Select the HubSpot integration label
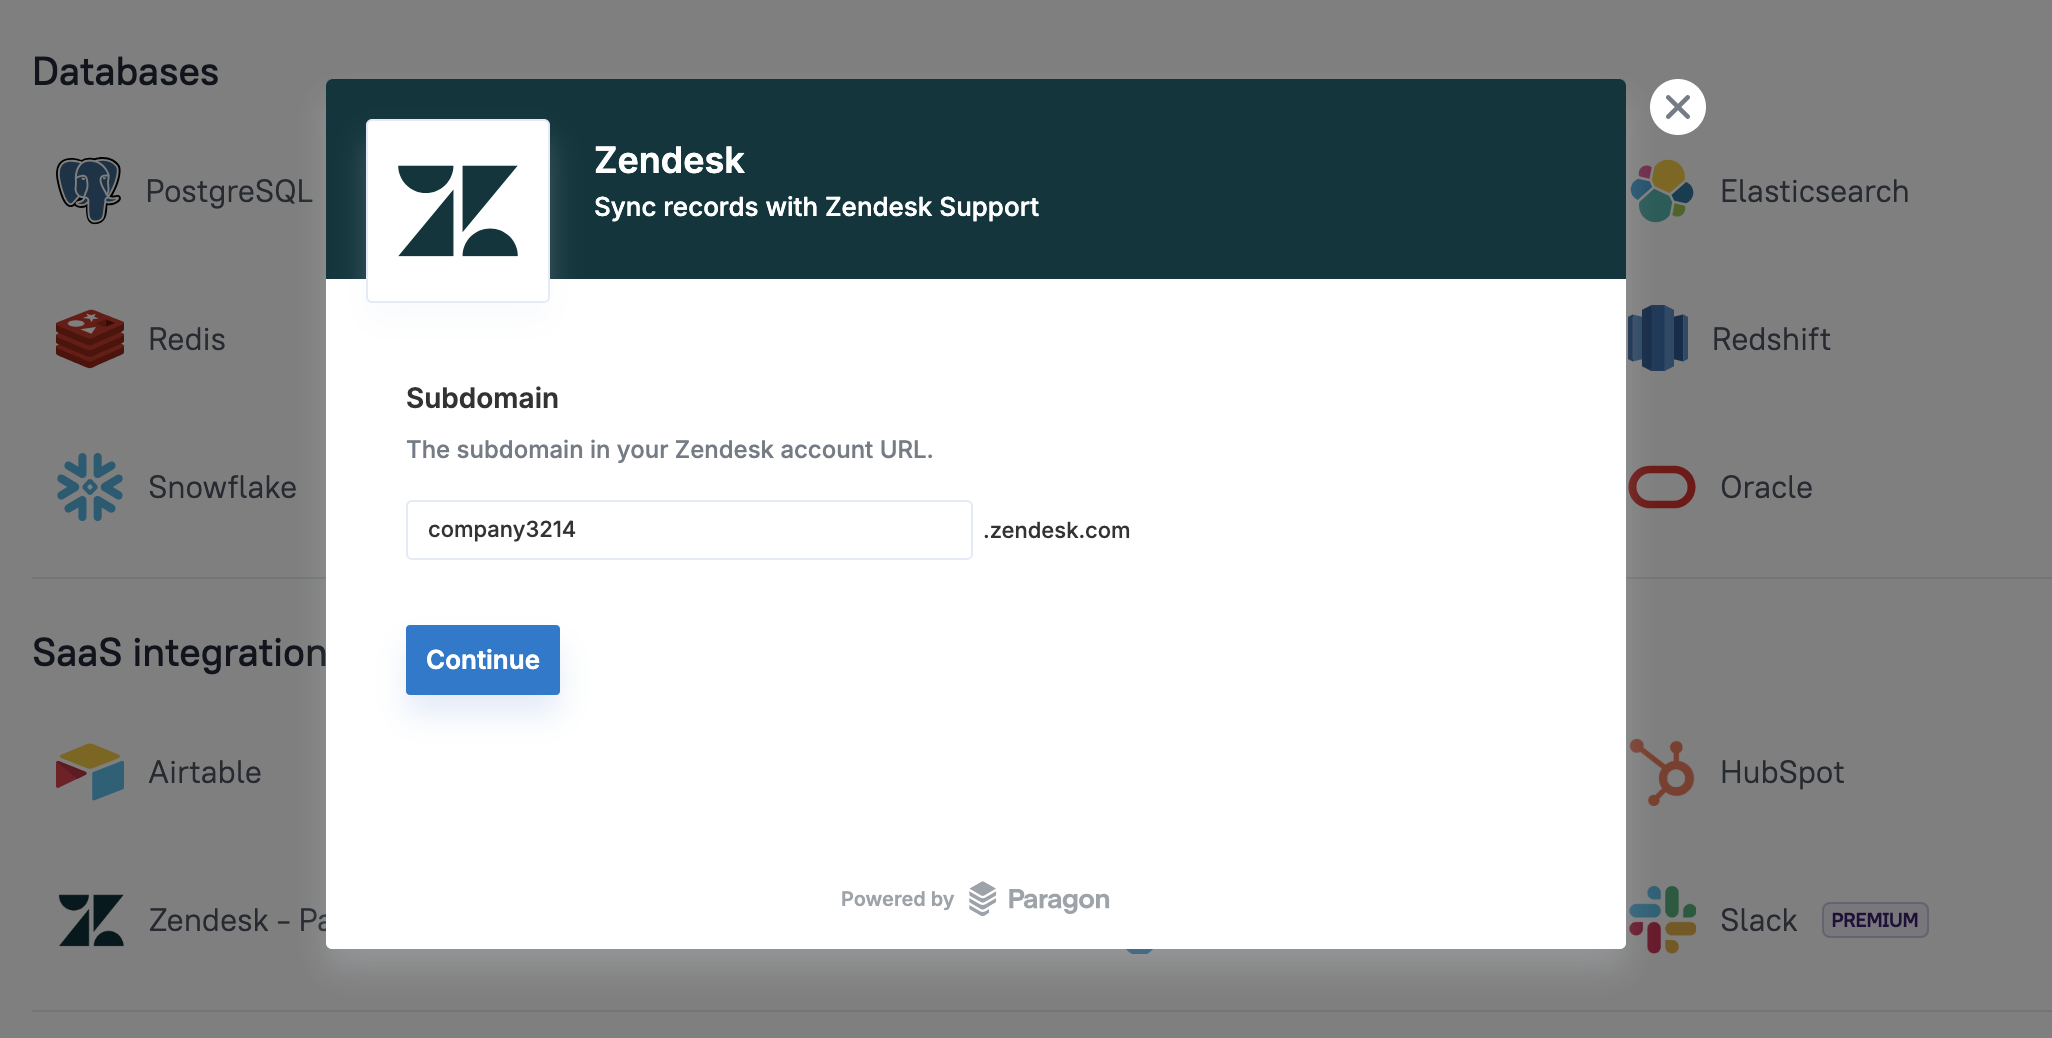This screenshot has width=2052, height=1038. tap(1782, 772)
